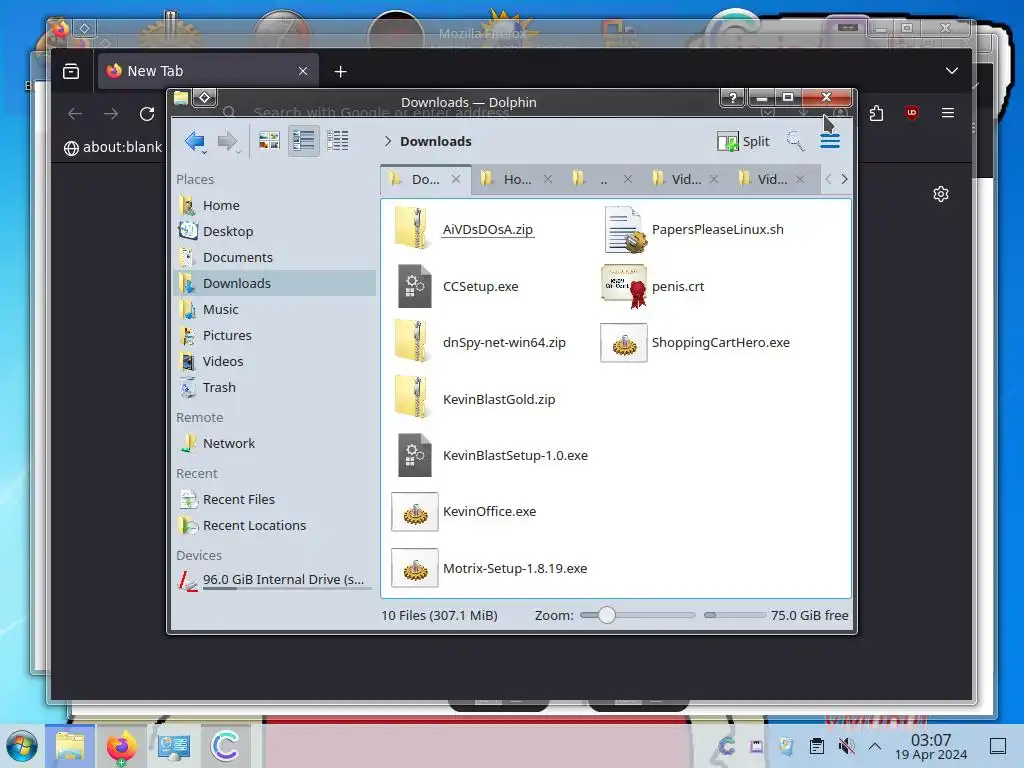The height and width of the screenshot is (768, 1024).
Task: Select CCSetup.exe file icon
Action: click(414, 285)
